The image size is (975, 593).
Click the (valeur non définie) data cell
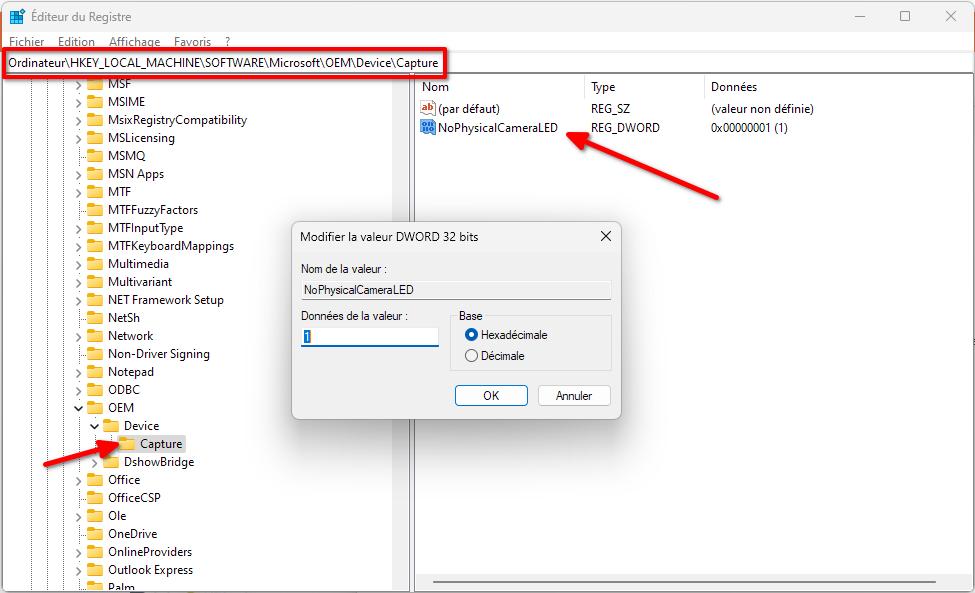pyautogui.click(x=762, y=109)
